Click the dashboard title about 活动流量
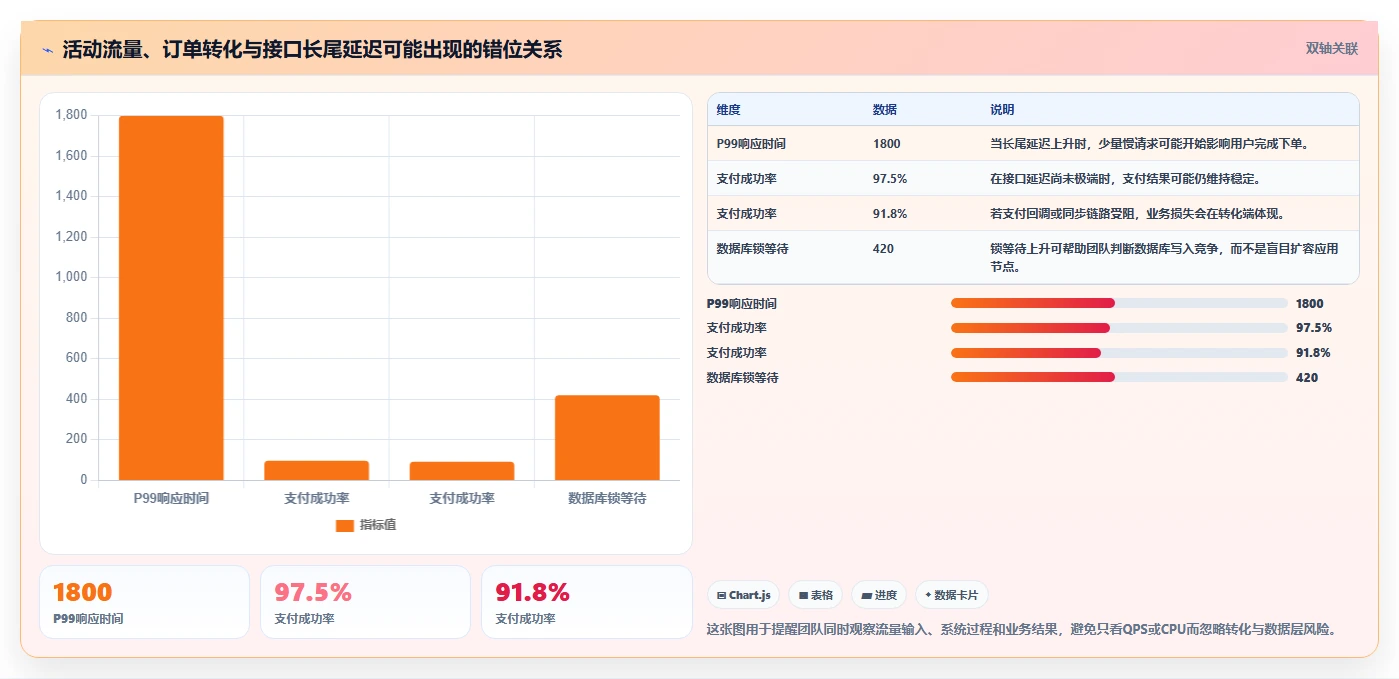1399x679 pixels. 312,49
